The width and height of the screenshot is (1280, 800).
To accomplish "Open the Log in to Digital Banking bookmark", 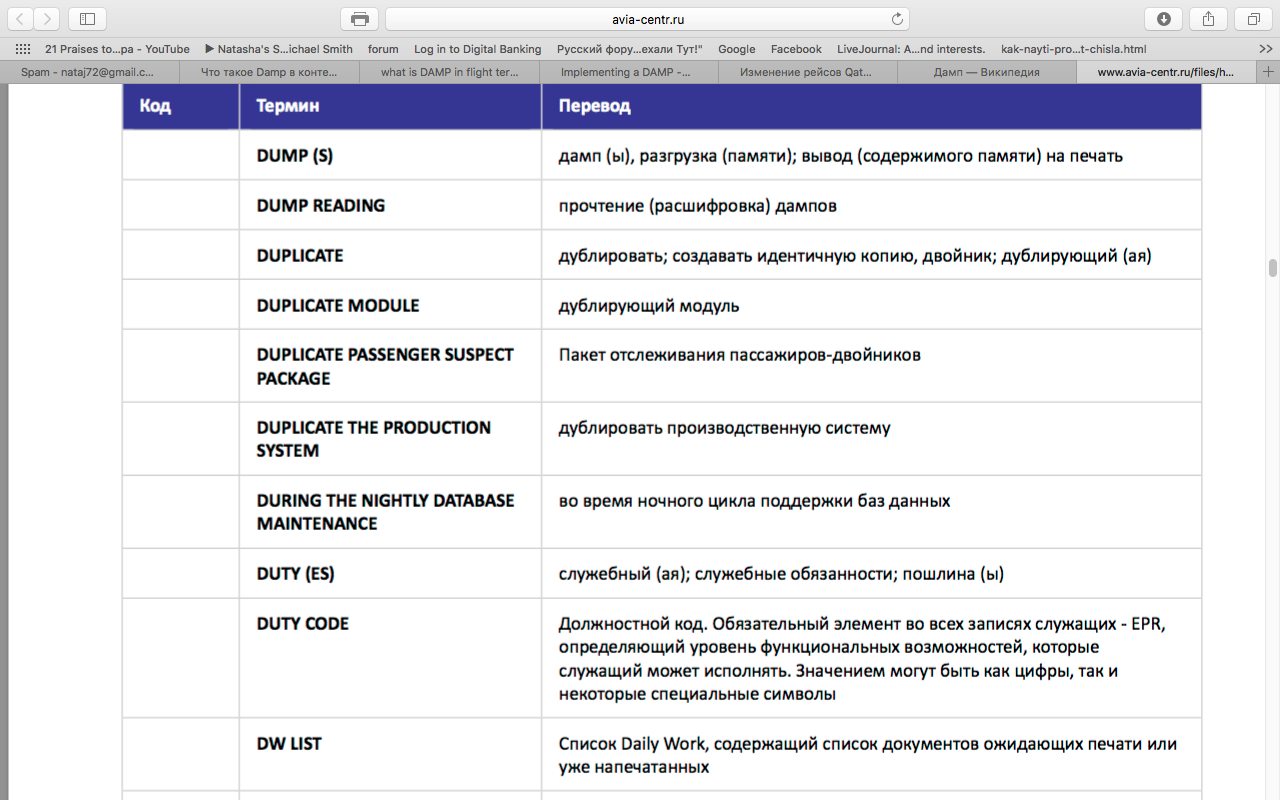I will [477, 49].
